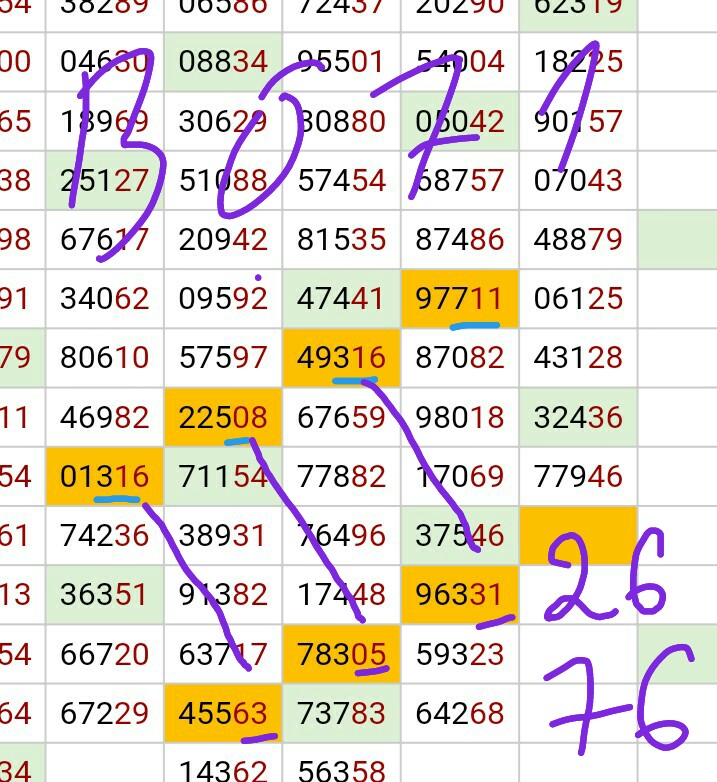Image resolution: width=717 pixels, height=782 pixels.
Task: Click on cell 06125
Action: [578, 299]
